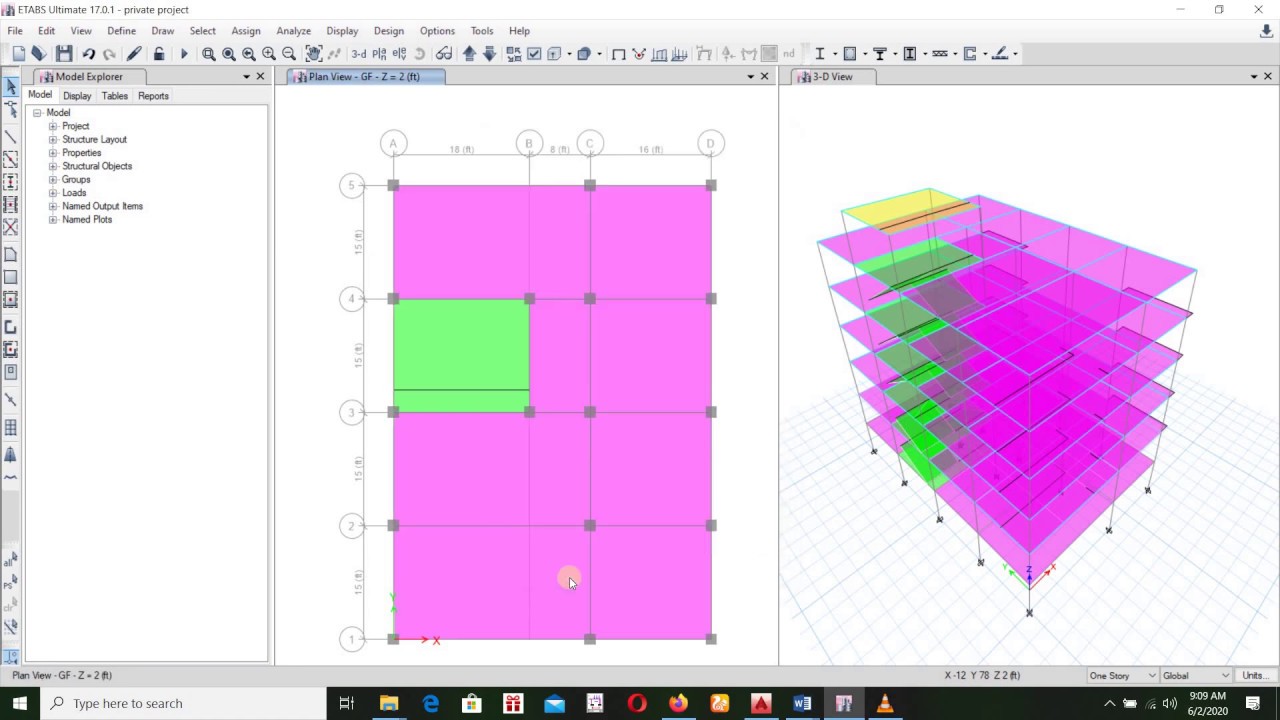Move down one story with the down arrow

point(489,54)
